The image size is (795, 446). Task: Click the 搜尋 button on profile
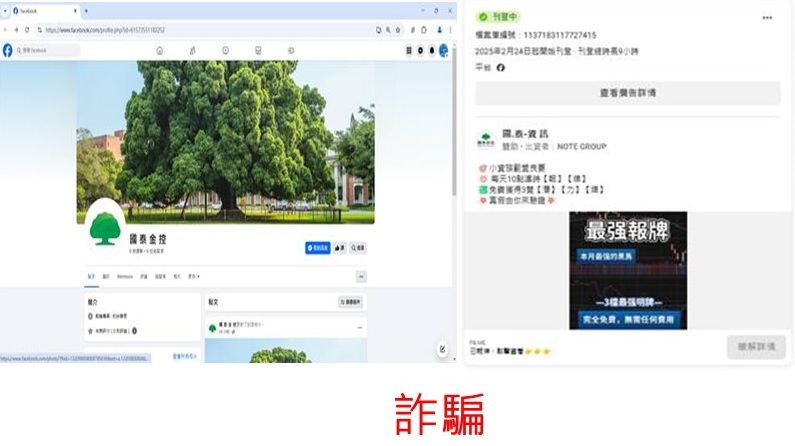click(x=357, y=248)
